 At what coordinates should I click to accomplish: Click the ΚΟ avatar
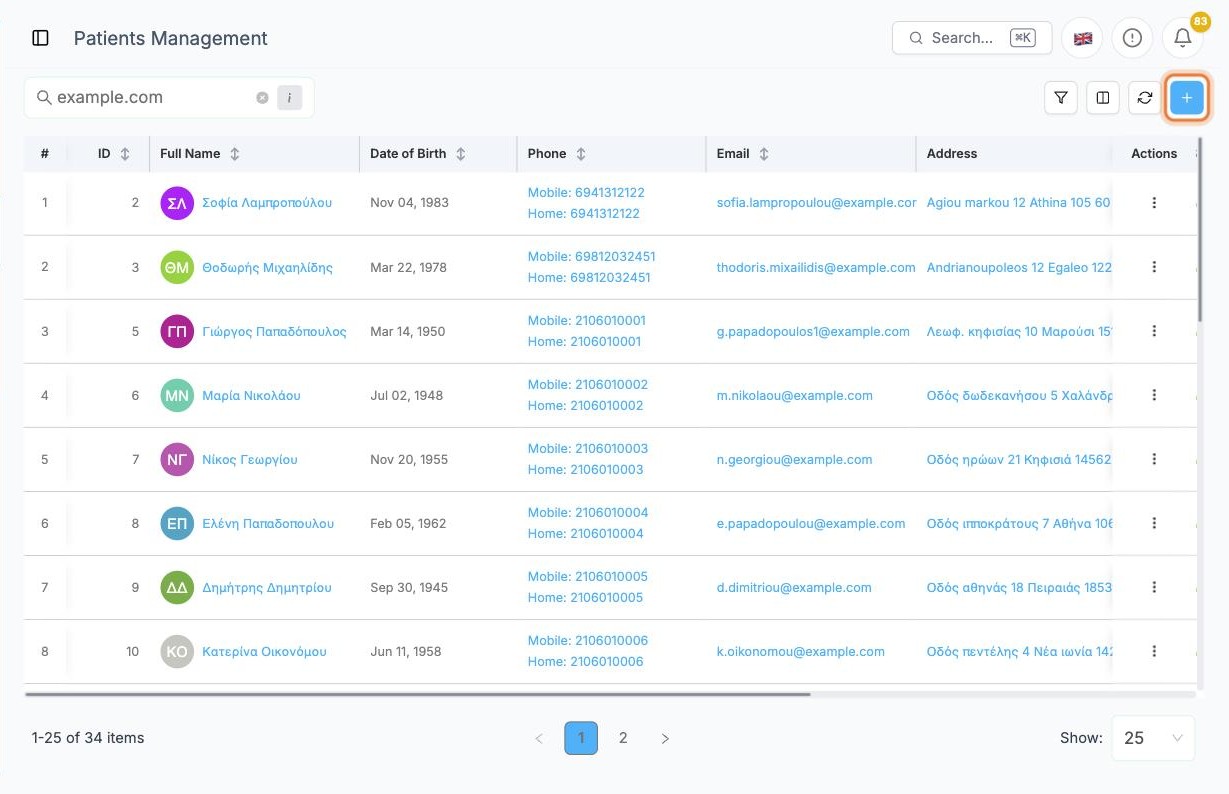177,651
